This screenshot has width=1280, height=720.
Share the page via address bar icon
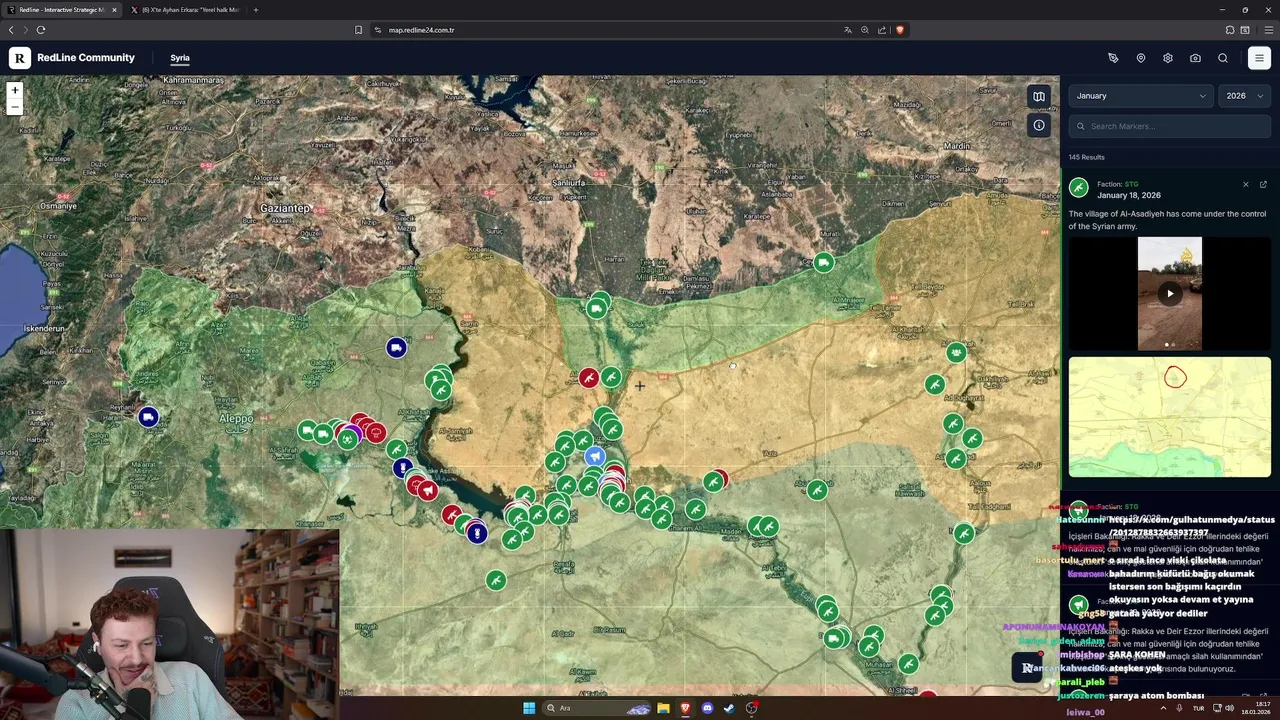[882, 30]
